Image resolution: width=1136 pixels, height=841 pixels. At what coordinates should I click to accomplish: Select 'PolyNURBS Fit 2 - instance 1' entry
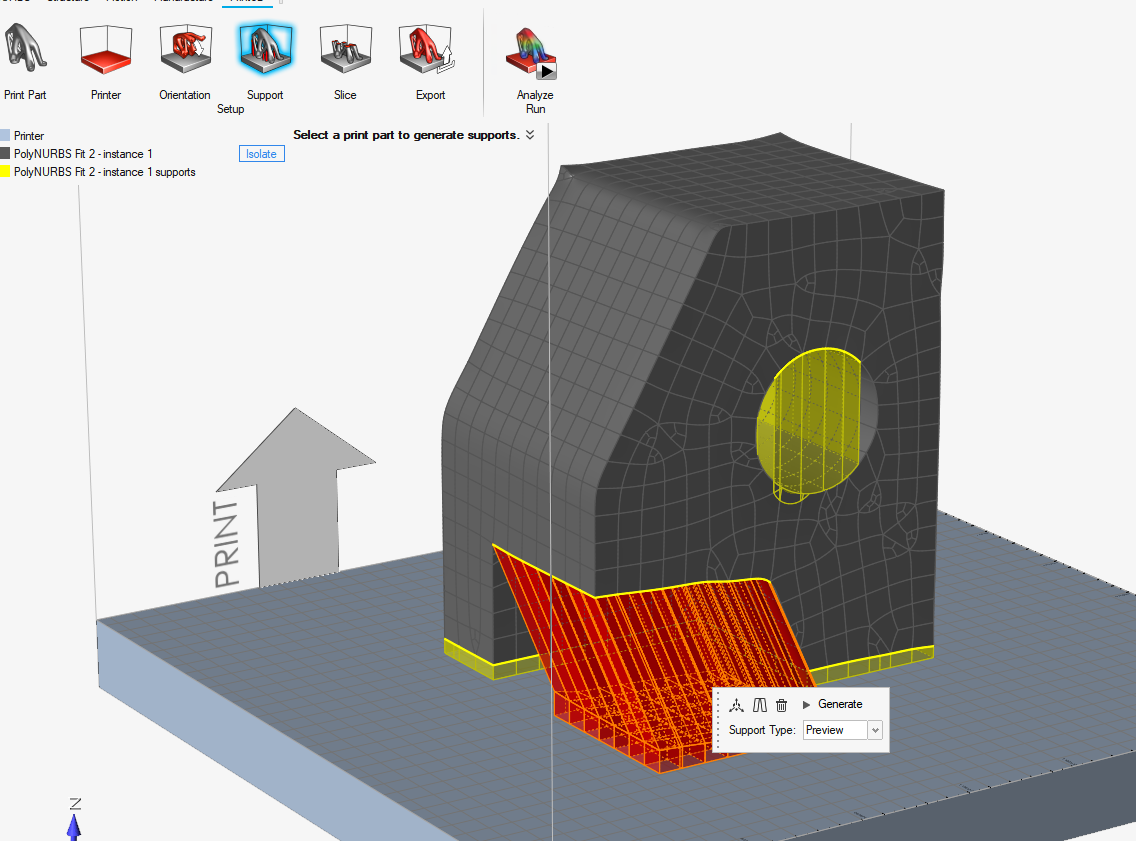(x=83, y=154)
